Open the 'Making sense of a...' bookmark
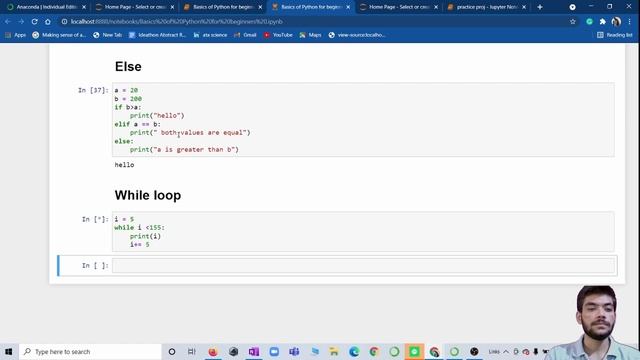The image size is (640, 360). pos(59,35)
